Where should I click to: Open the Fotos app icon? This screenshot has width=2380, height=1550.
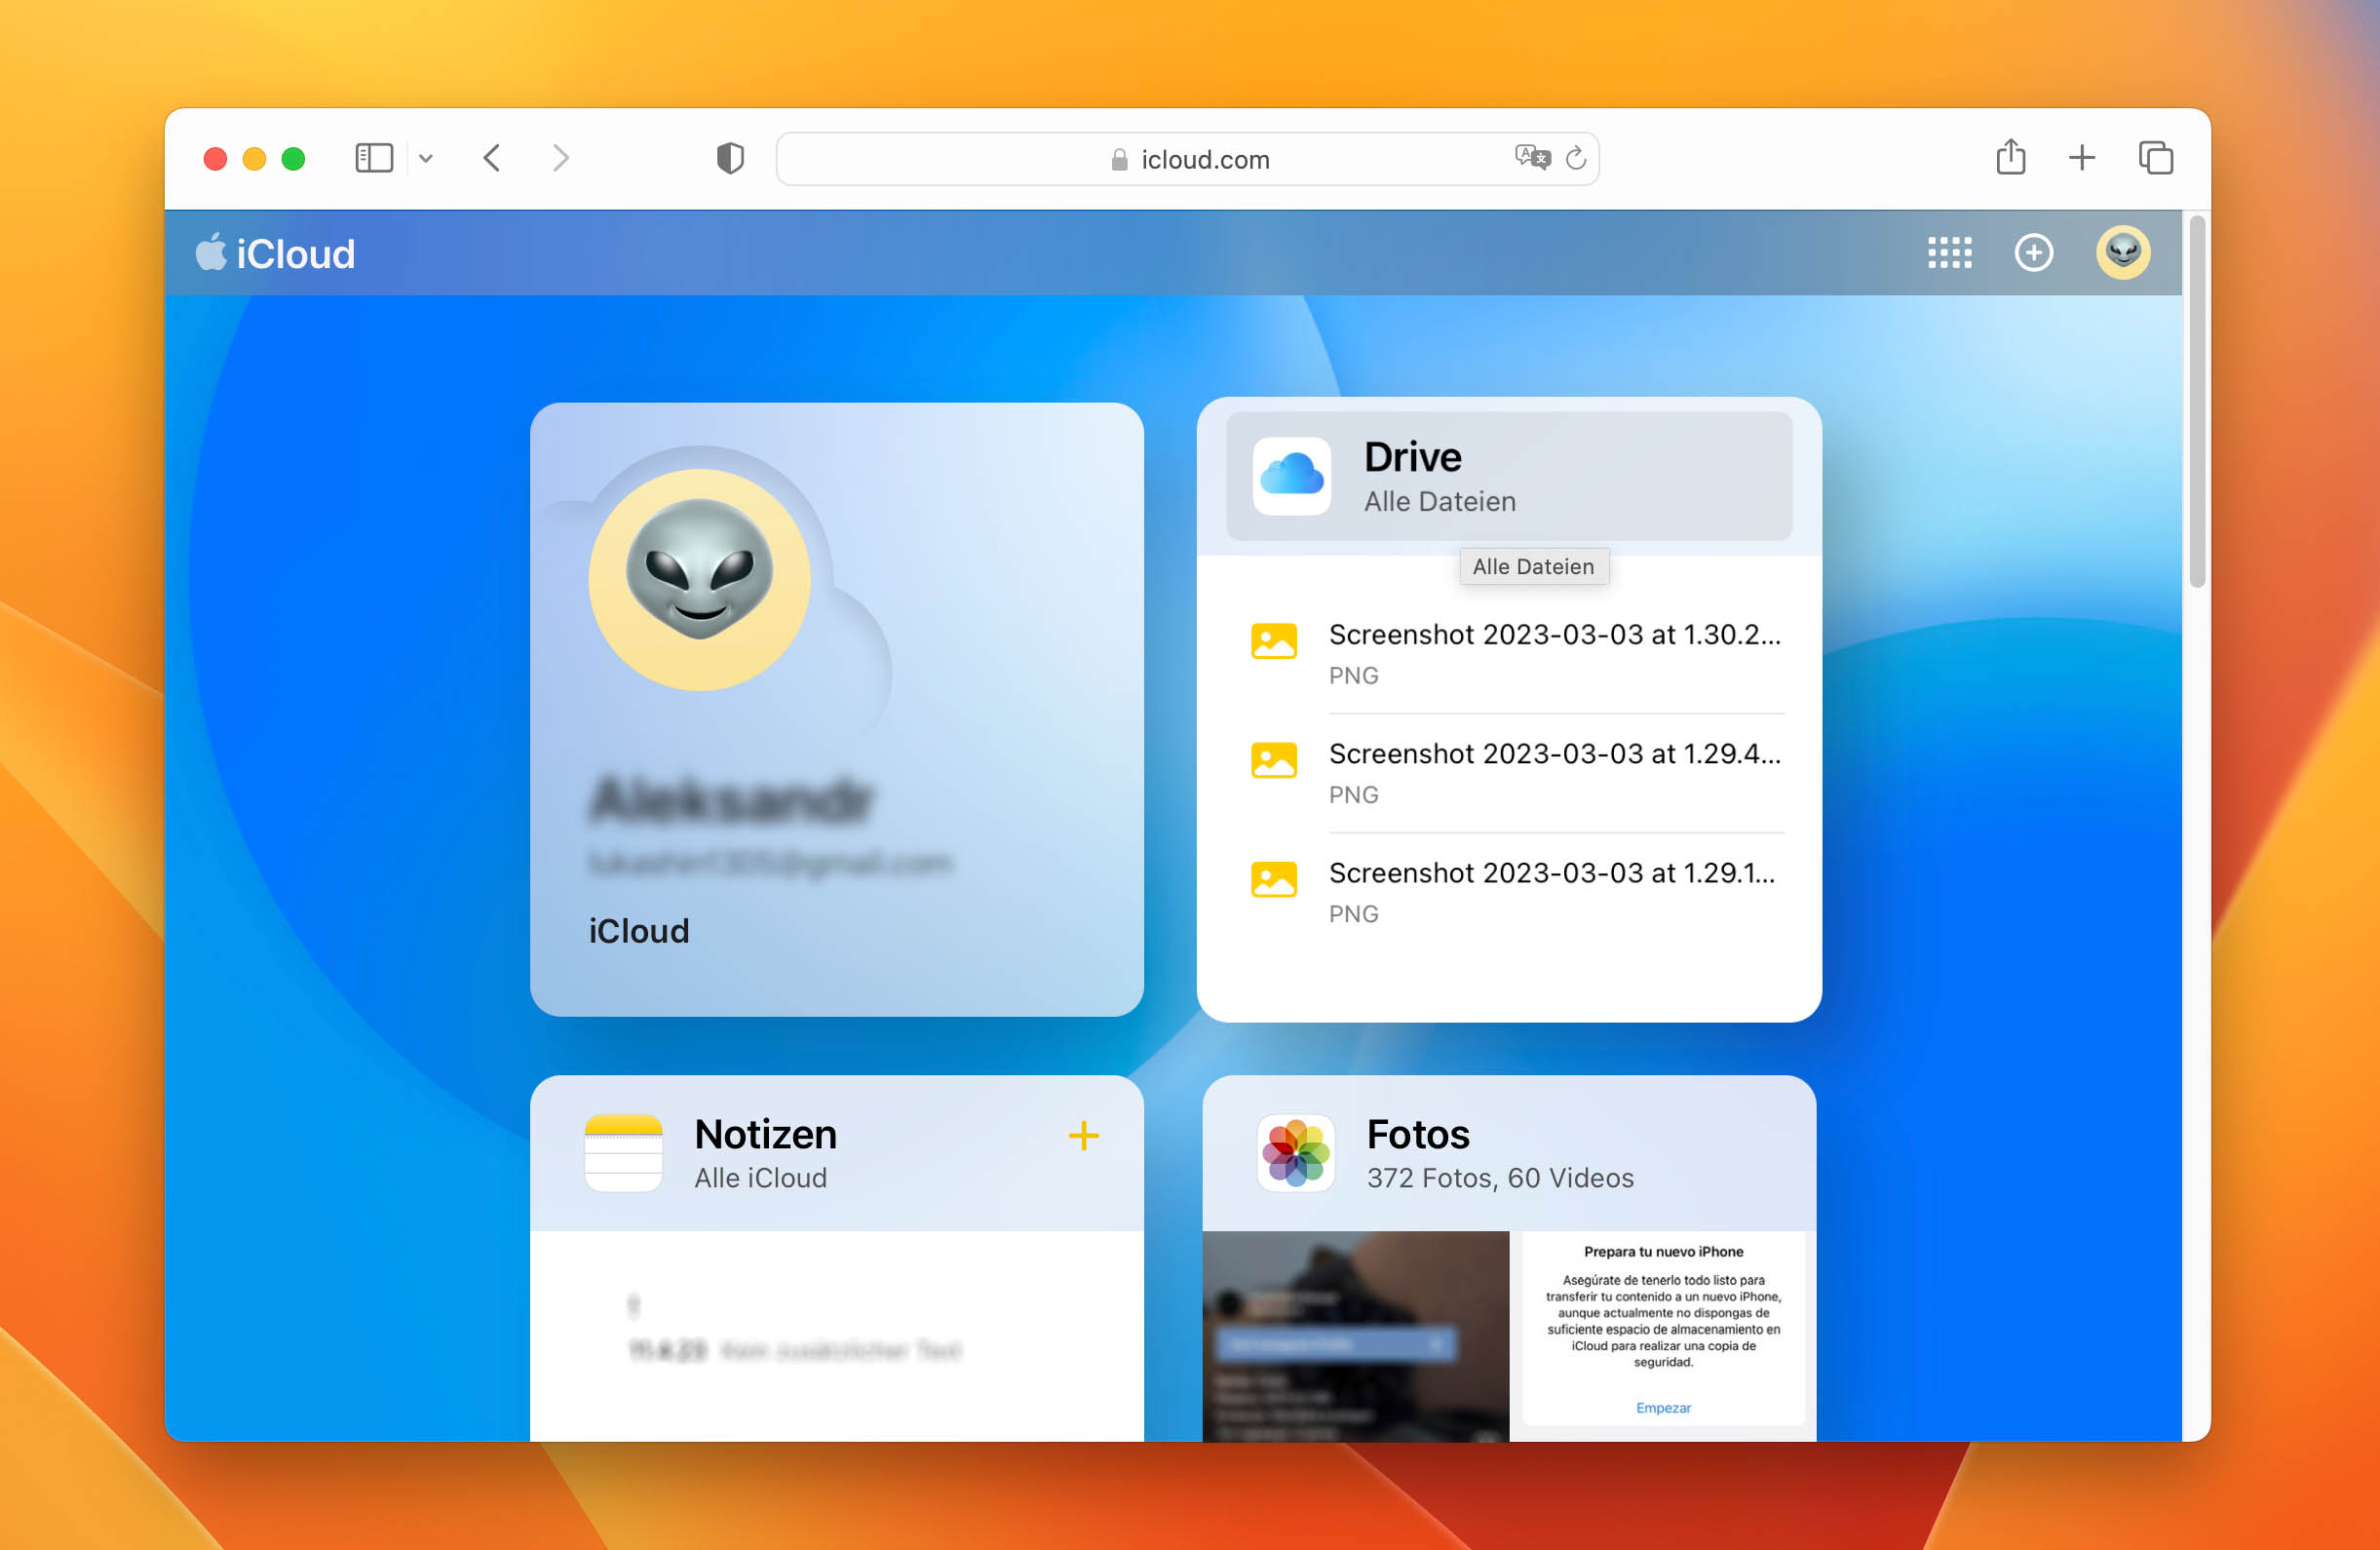click(1295, 1152)
